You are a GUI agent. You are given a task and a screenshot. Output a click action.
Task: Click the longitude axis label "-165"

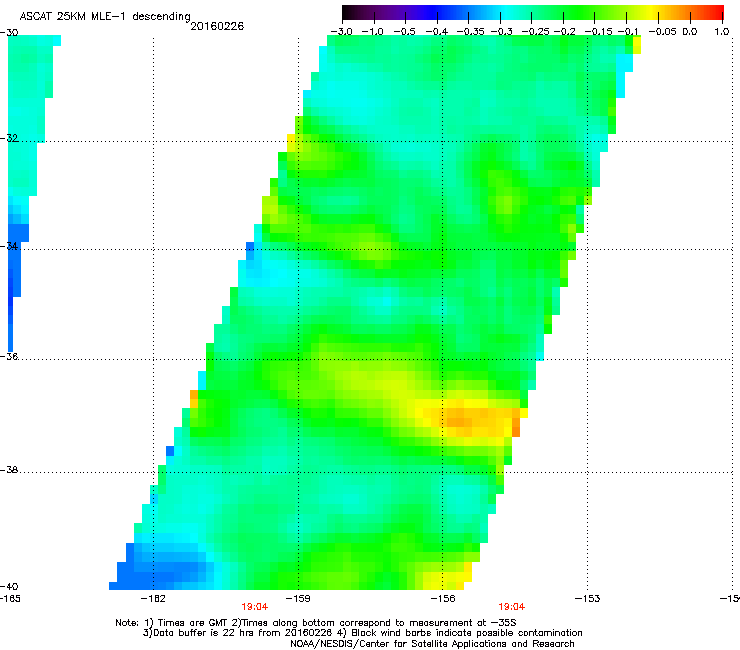(x=10, y=599)
